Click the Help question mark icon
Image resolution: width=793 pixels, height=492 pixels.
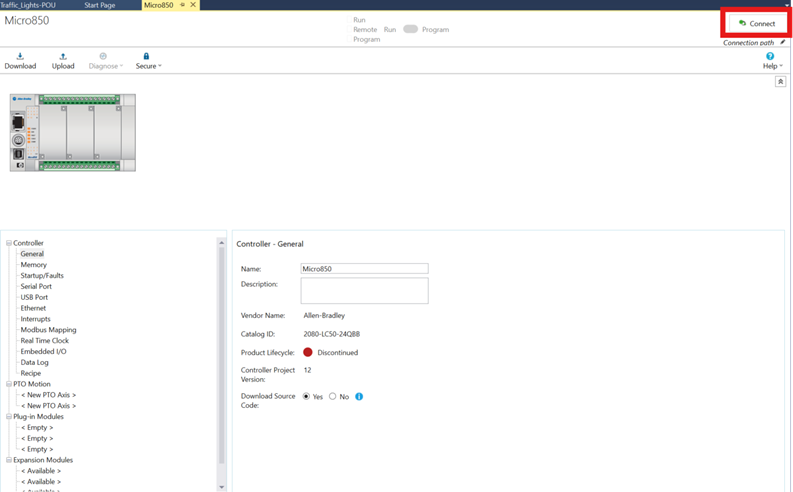tap(770, 57)
